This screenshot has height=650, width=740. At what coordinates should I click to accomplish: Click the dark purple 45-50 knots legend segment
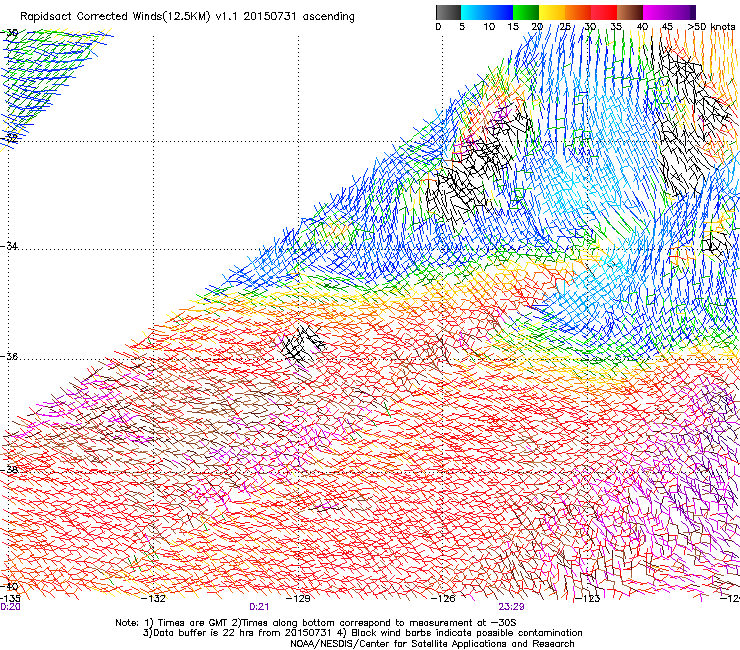click(682, 12)
